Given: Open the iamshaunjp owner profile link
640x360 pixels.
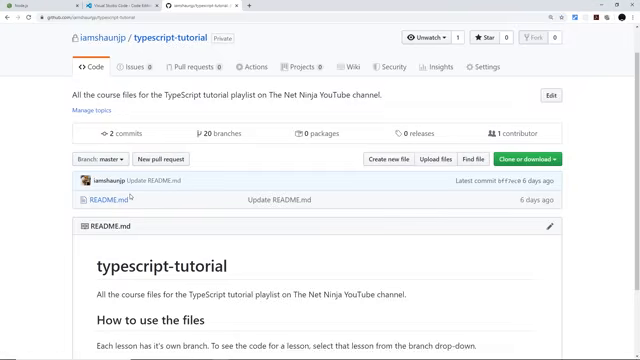Looking at the screenshot, I should [103, 38].
